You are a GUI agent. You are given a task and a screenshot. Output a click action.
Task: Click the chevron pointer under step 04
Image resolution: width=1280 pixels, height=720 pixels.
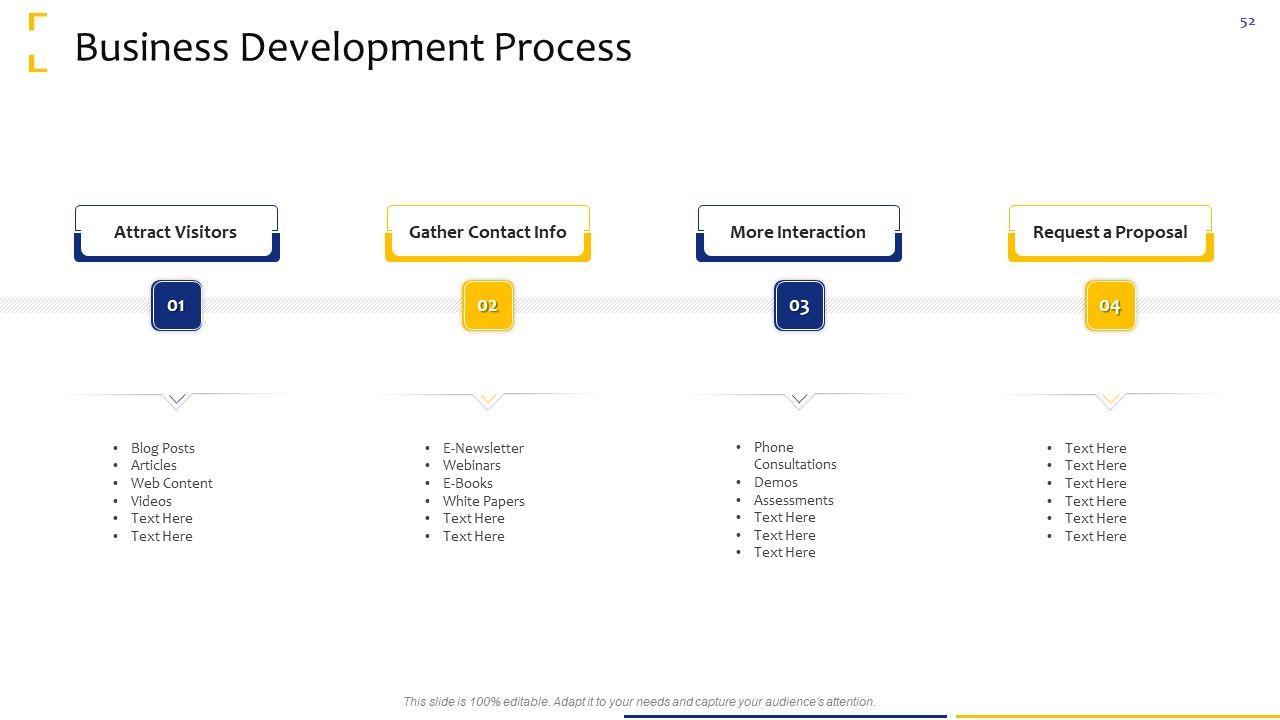coord(1110,401)
